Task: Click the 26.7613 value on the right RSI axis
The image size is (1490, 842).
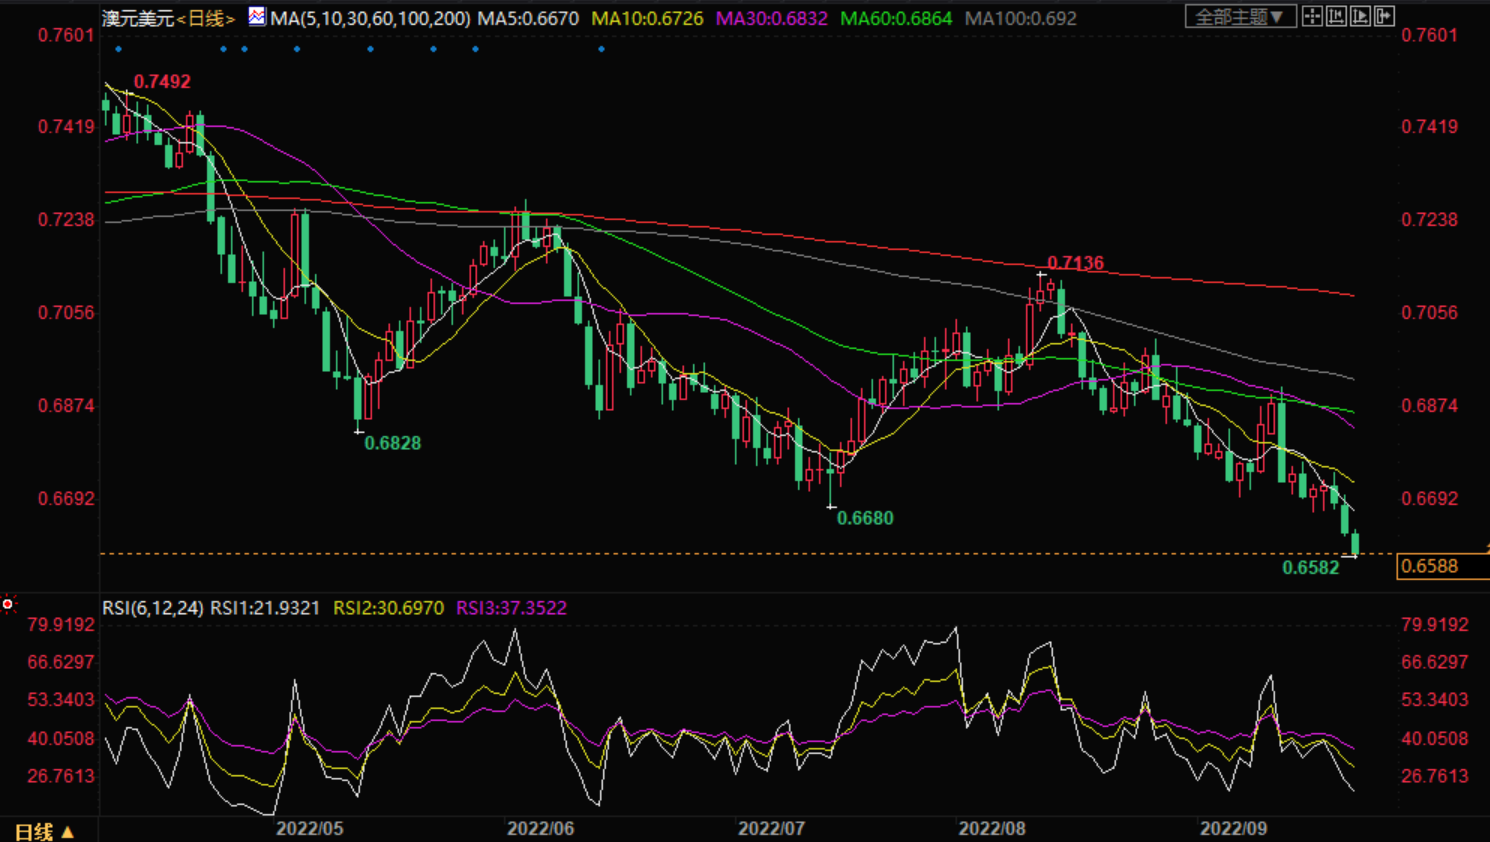Action: tap(1435, 776)
